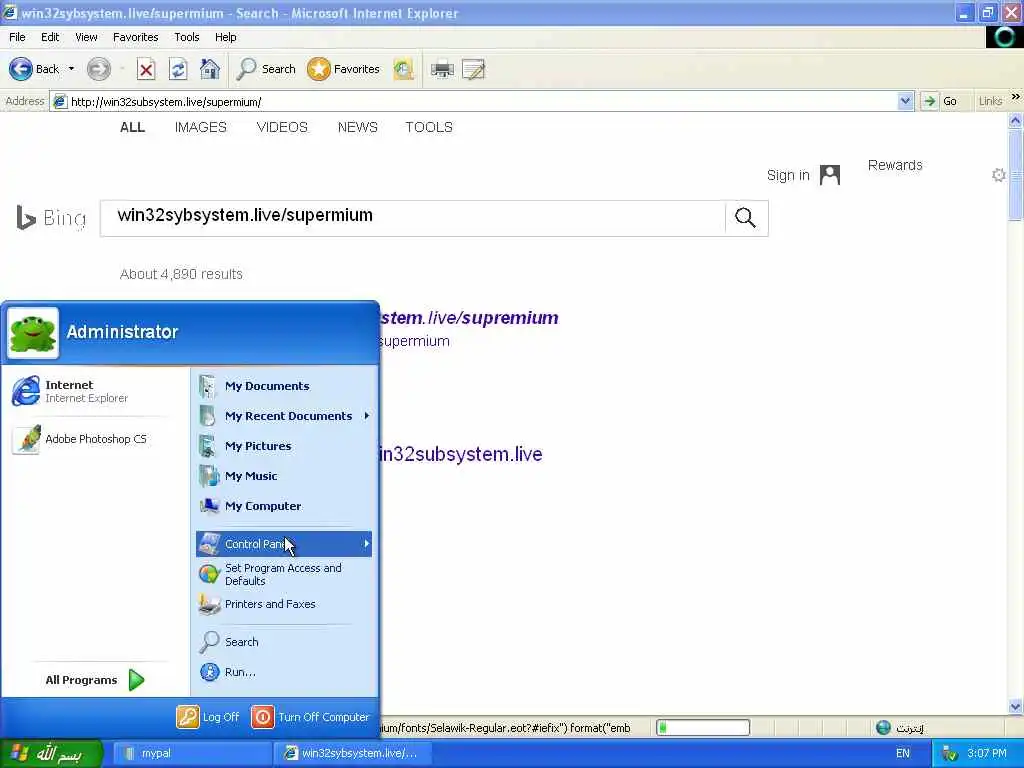Expand All Programs green arrow
Screen dimensions: 1024x768
pos(136,680)
